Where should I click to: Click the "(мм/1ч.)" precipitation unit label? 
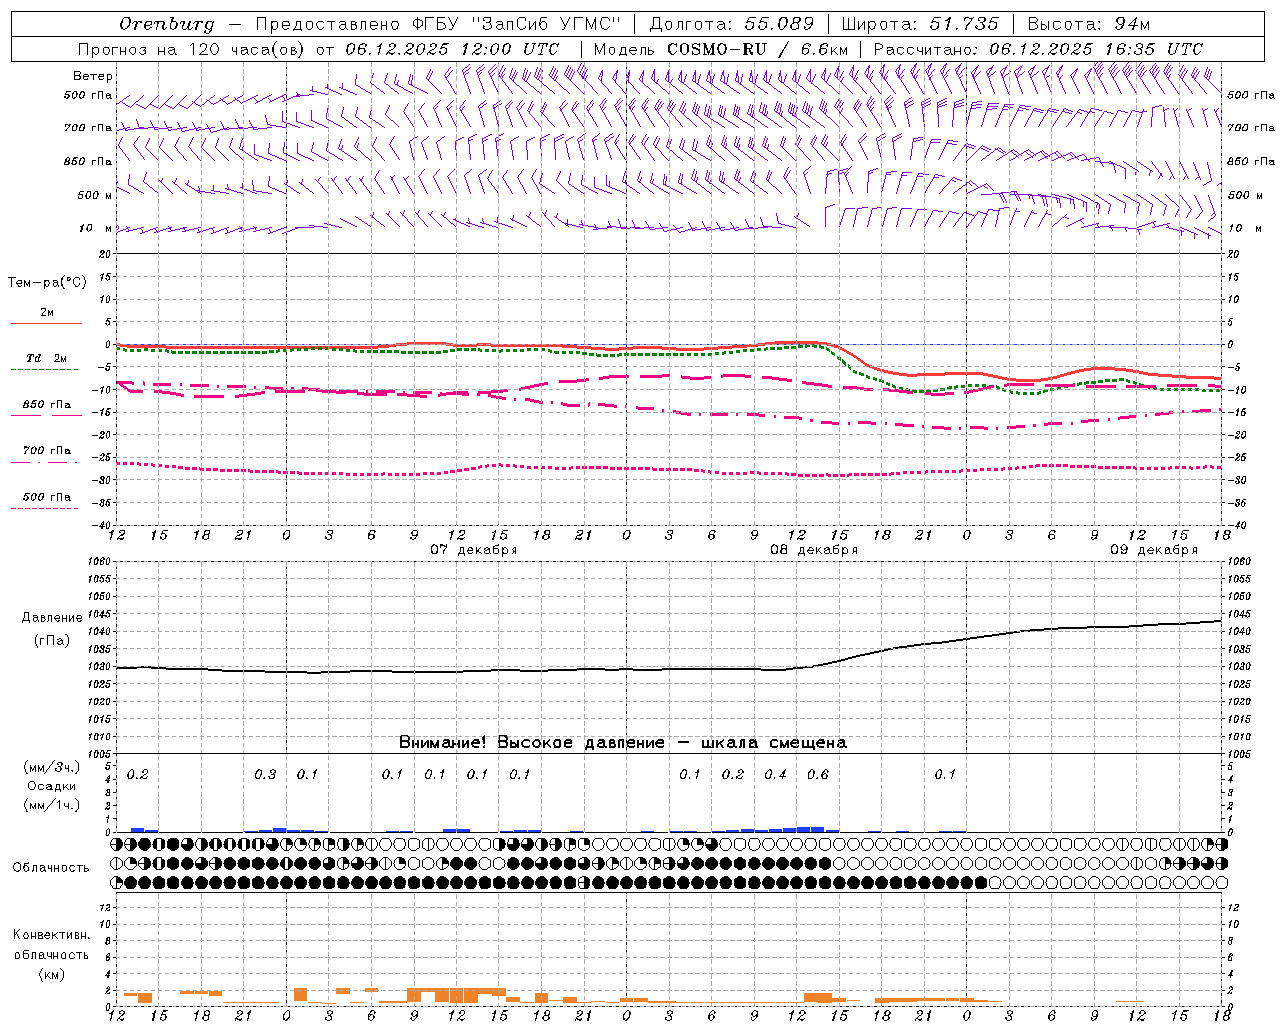coord(52,805)
